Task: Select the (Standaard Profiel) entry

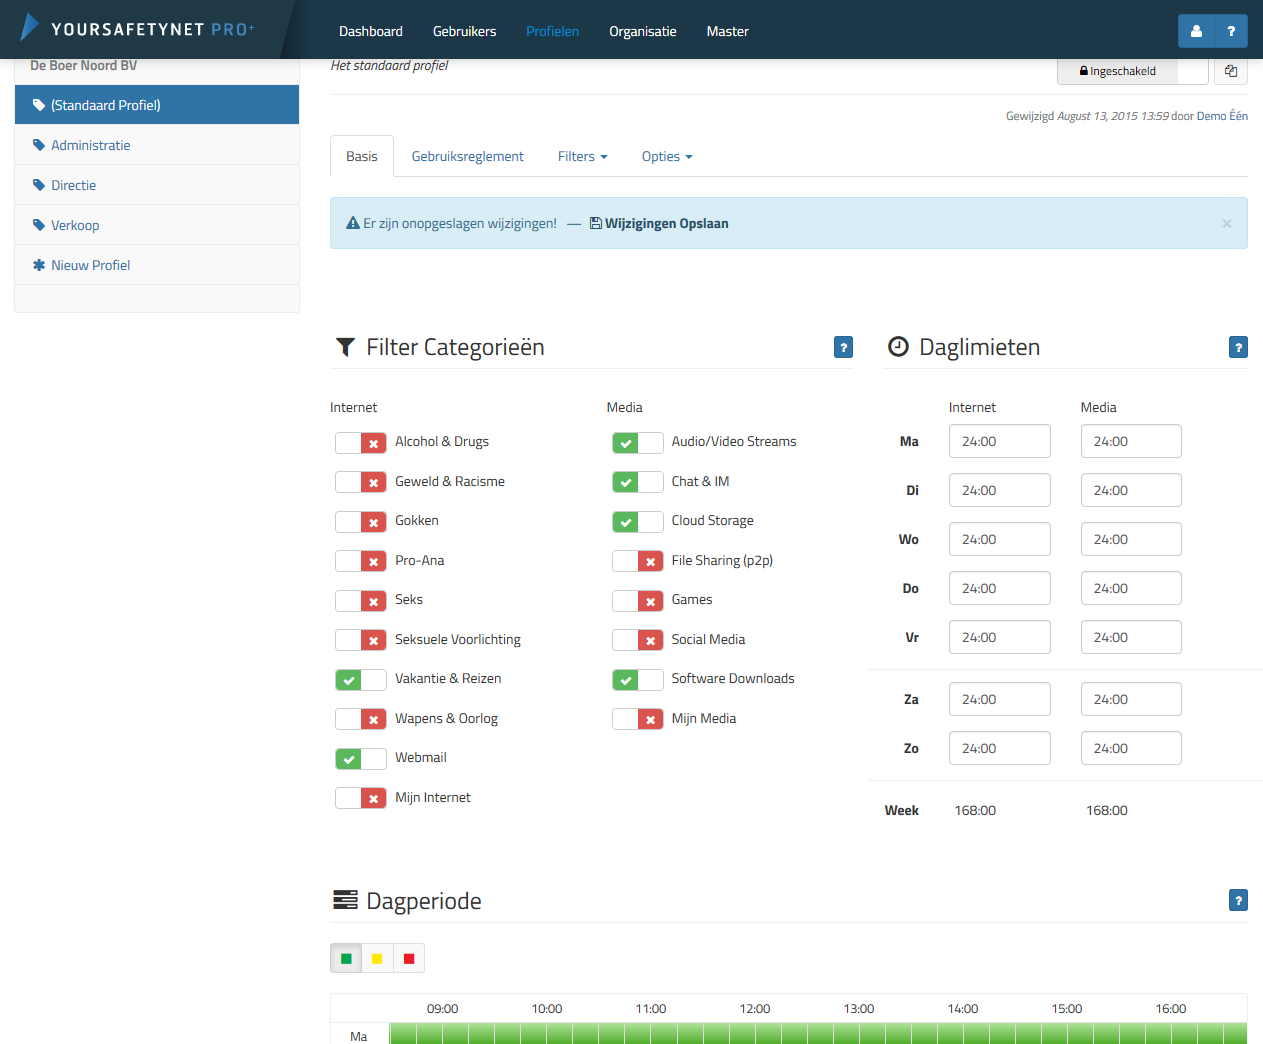Action: click(157, 105)
